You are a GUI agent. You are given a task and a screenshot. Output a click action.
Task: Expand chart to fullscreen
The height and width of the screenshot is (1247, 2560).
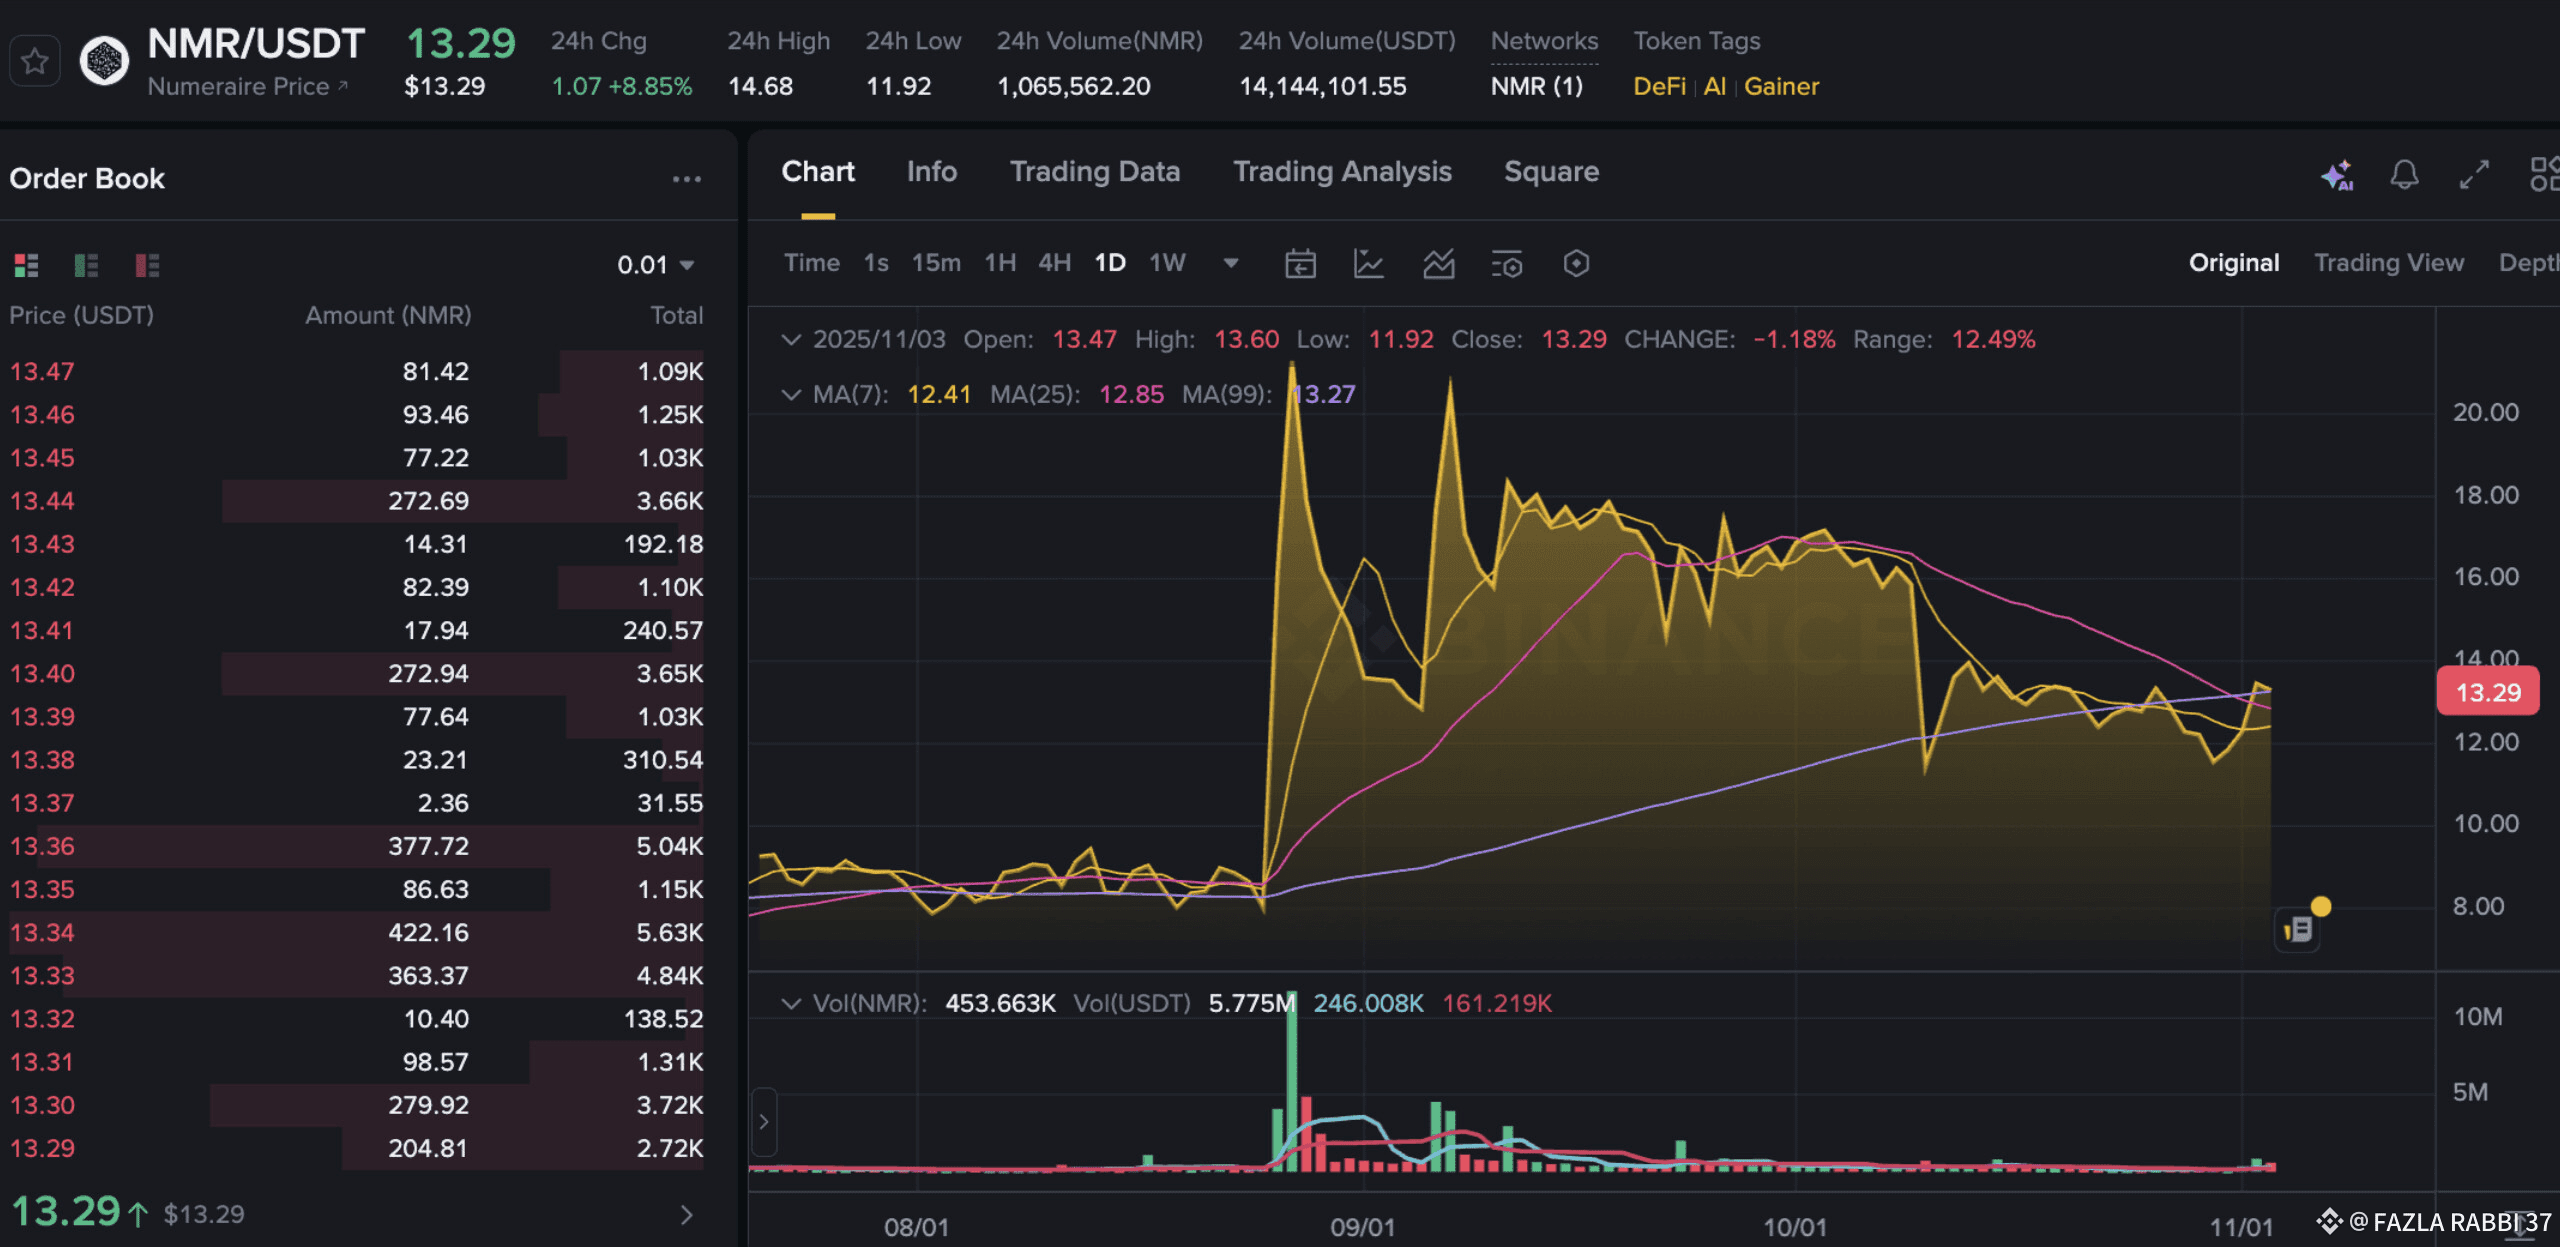(x=2474, y=175)
